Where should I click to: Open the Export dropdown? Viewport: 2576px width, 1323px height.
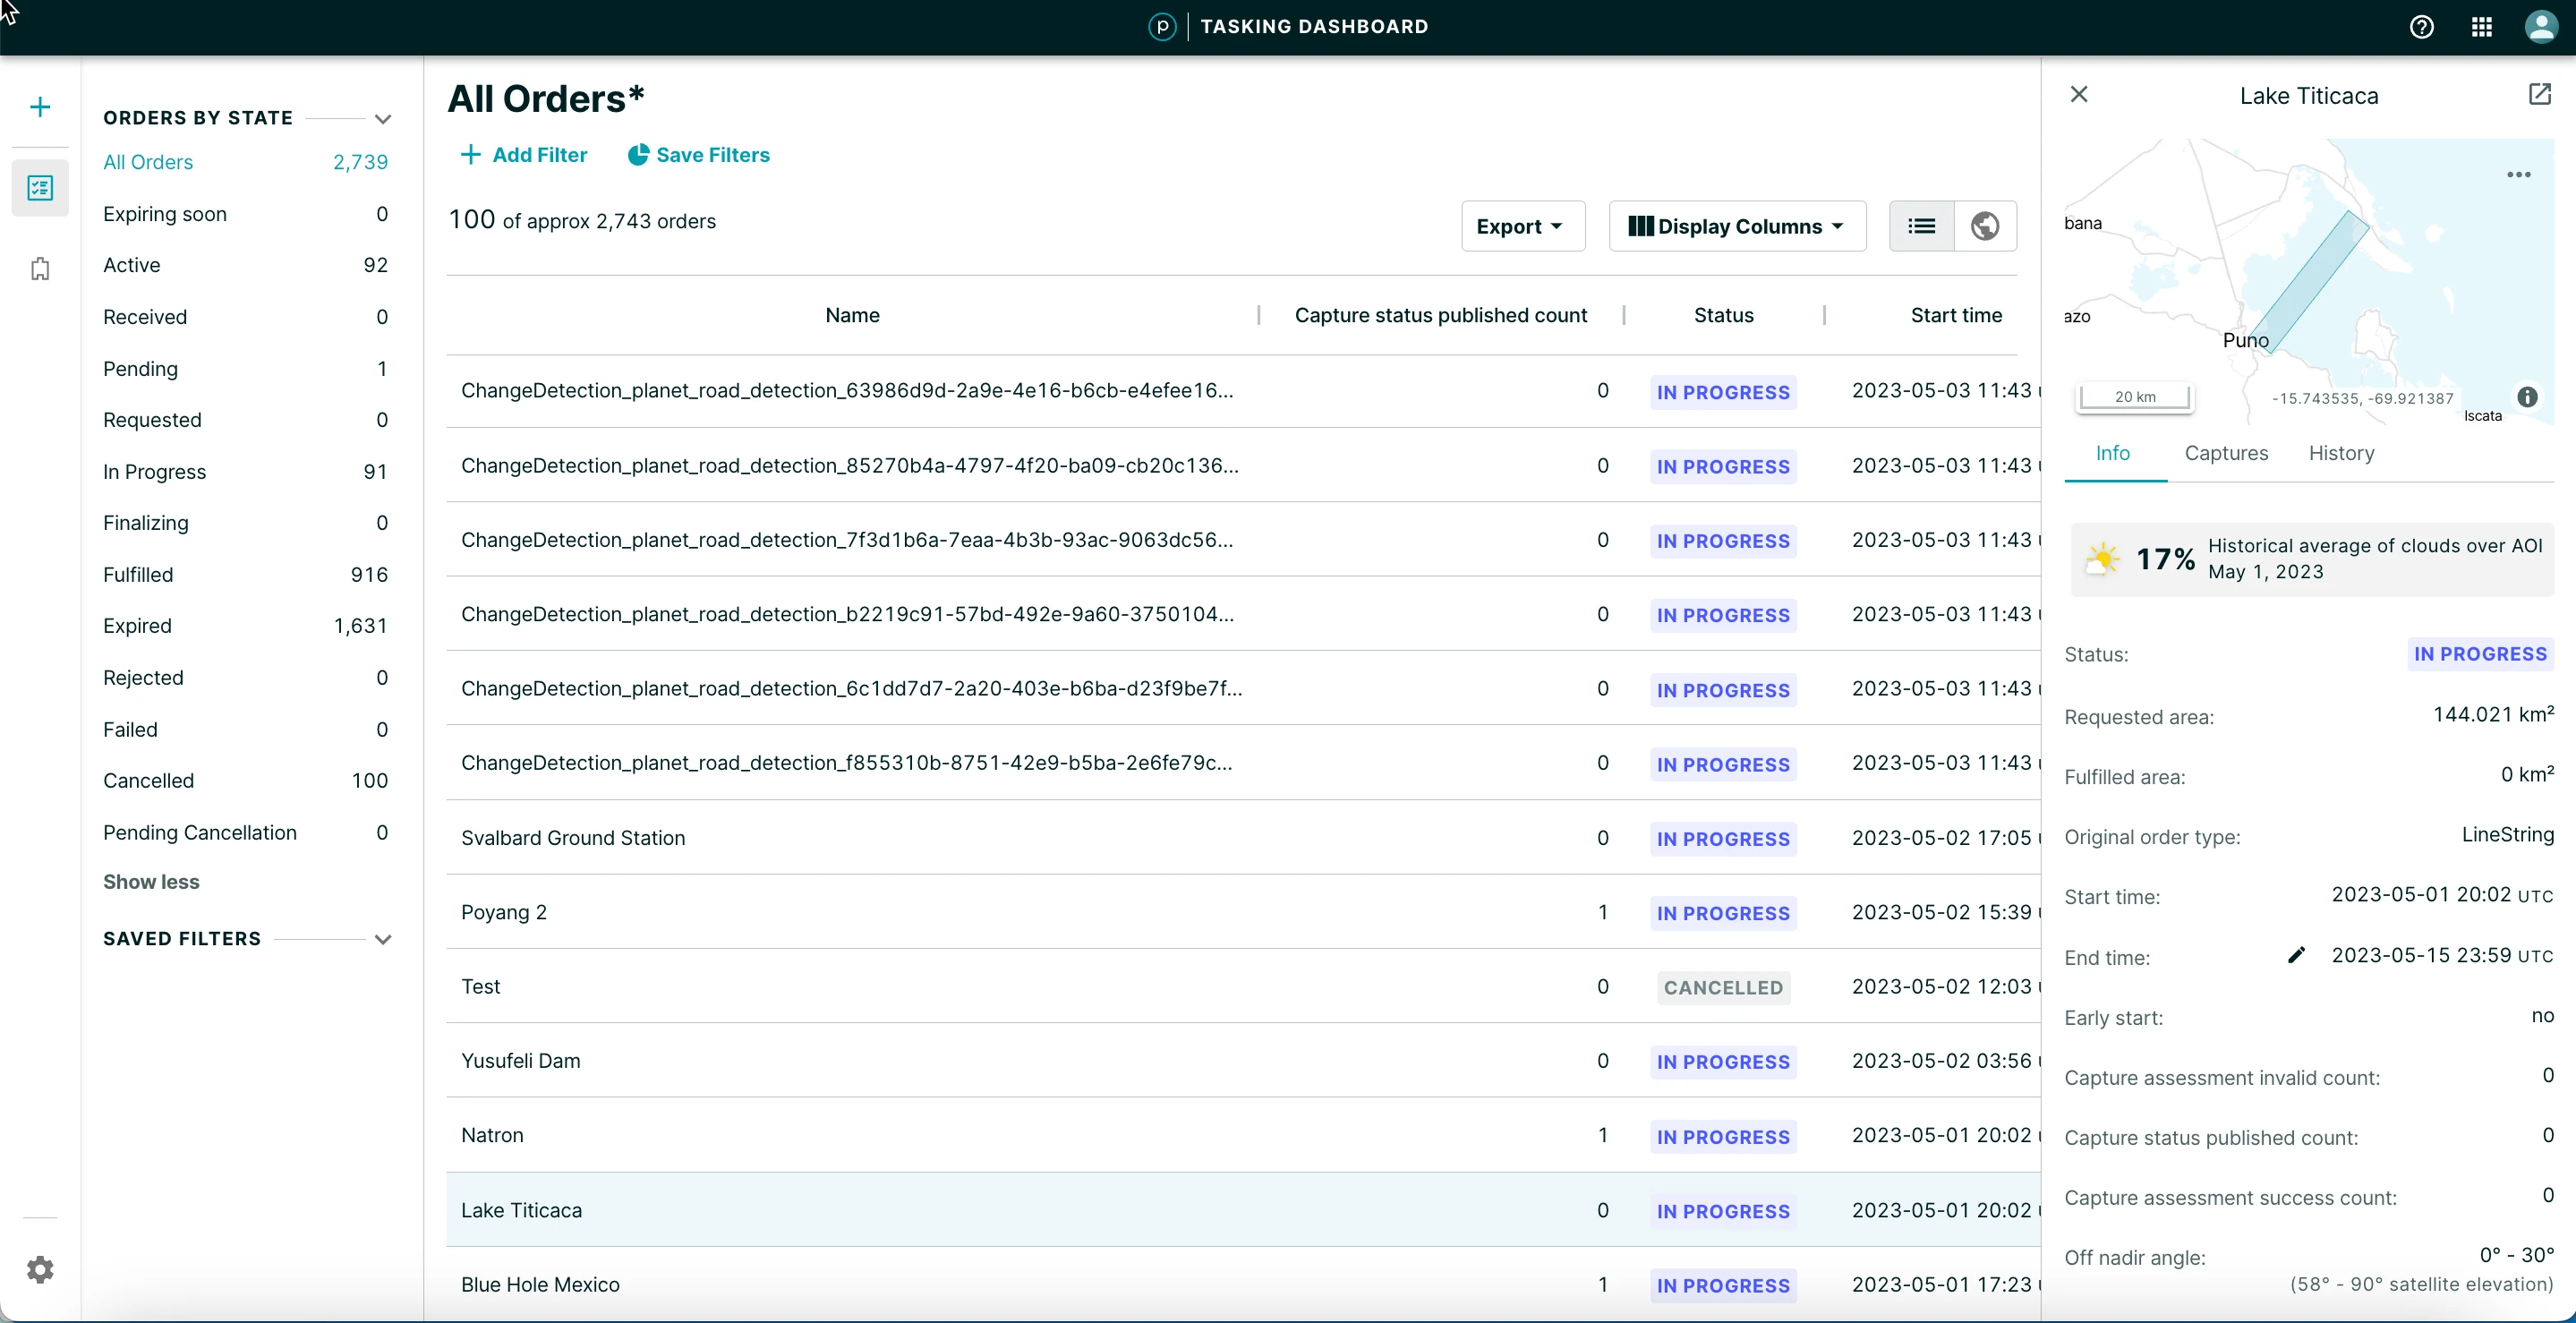(x=1523, y=226)
